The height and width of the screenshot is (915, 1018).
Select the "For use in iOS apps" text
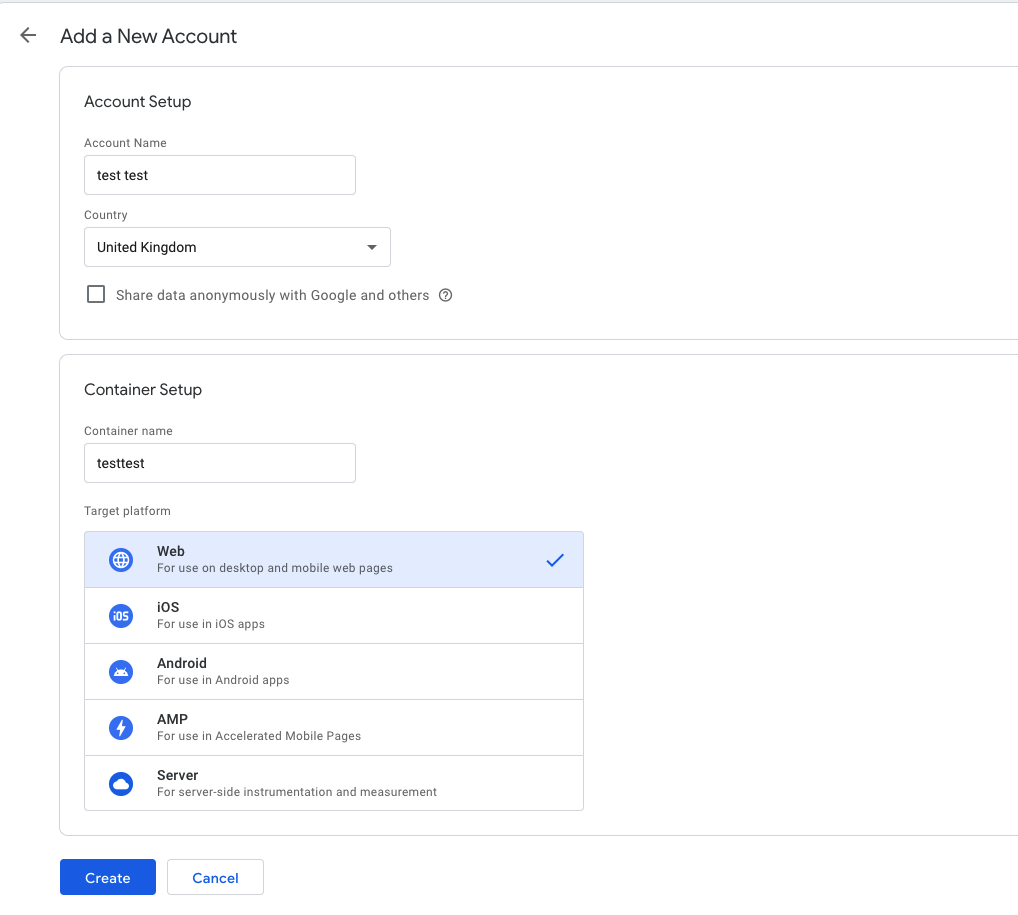click(x=211, y=624)
